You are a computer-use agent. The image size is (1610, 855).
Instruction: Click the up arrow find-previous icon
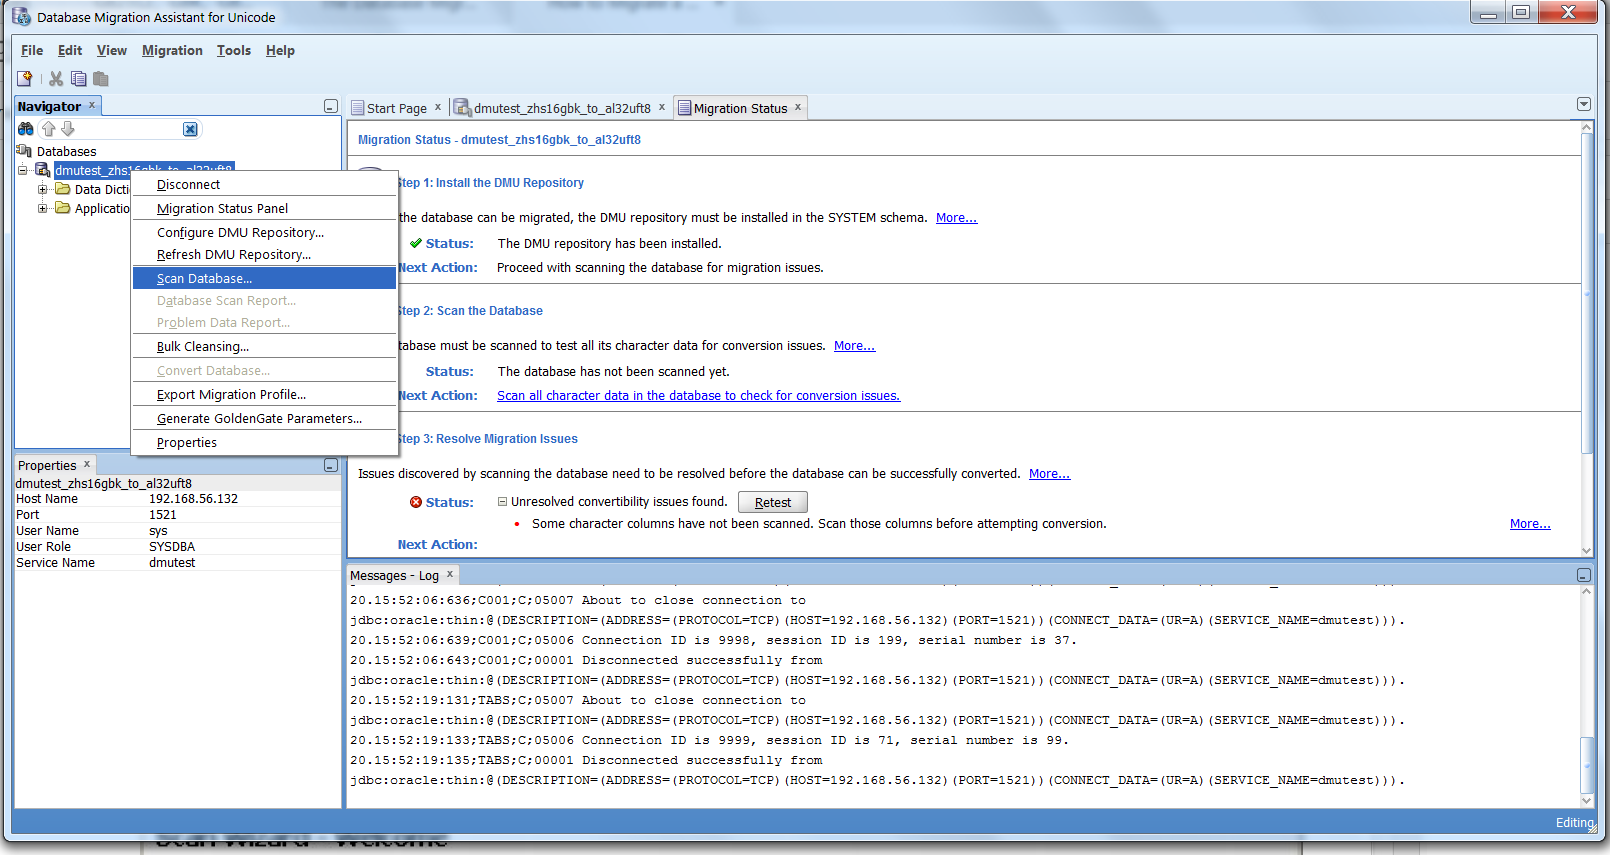(x=48, y=129)
